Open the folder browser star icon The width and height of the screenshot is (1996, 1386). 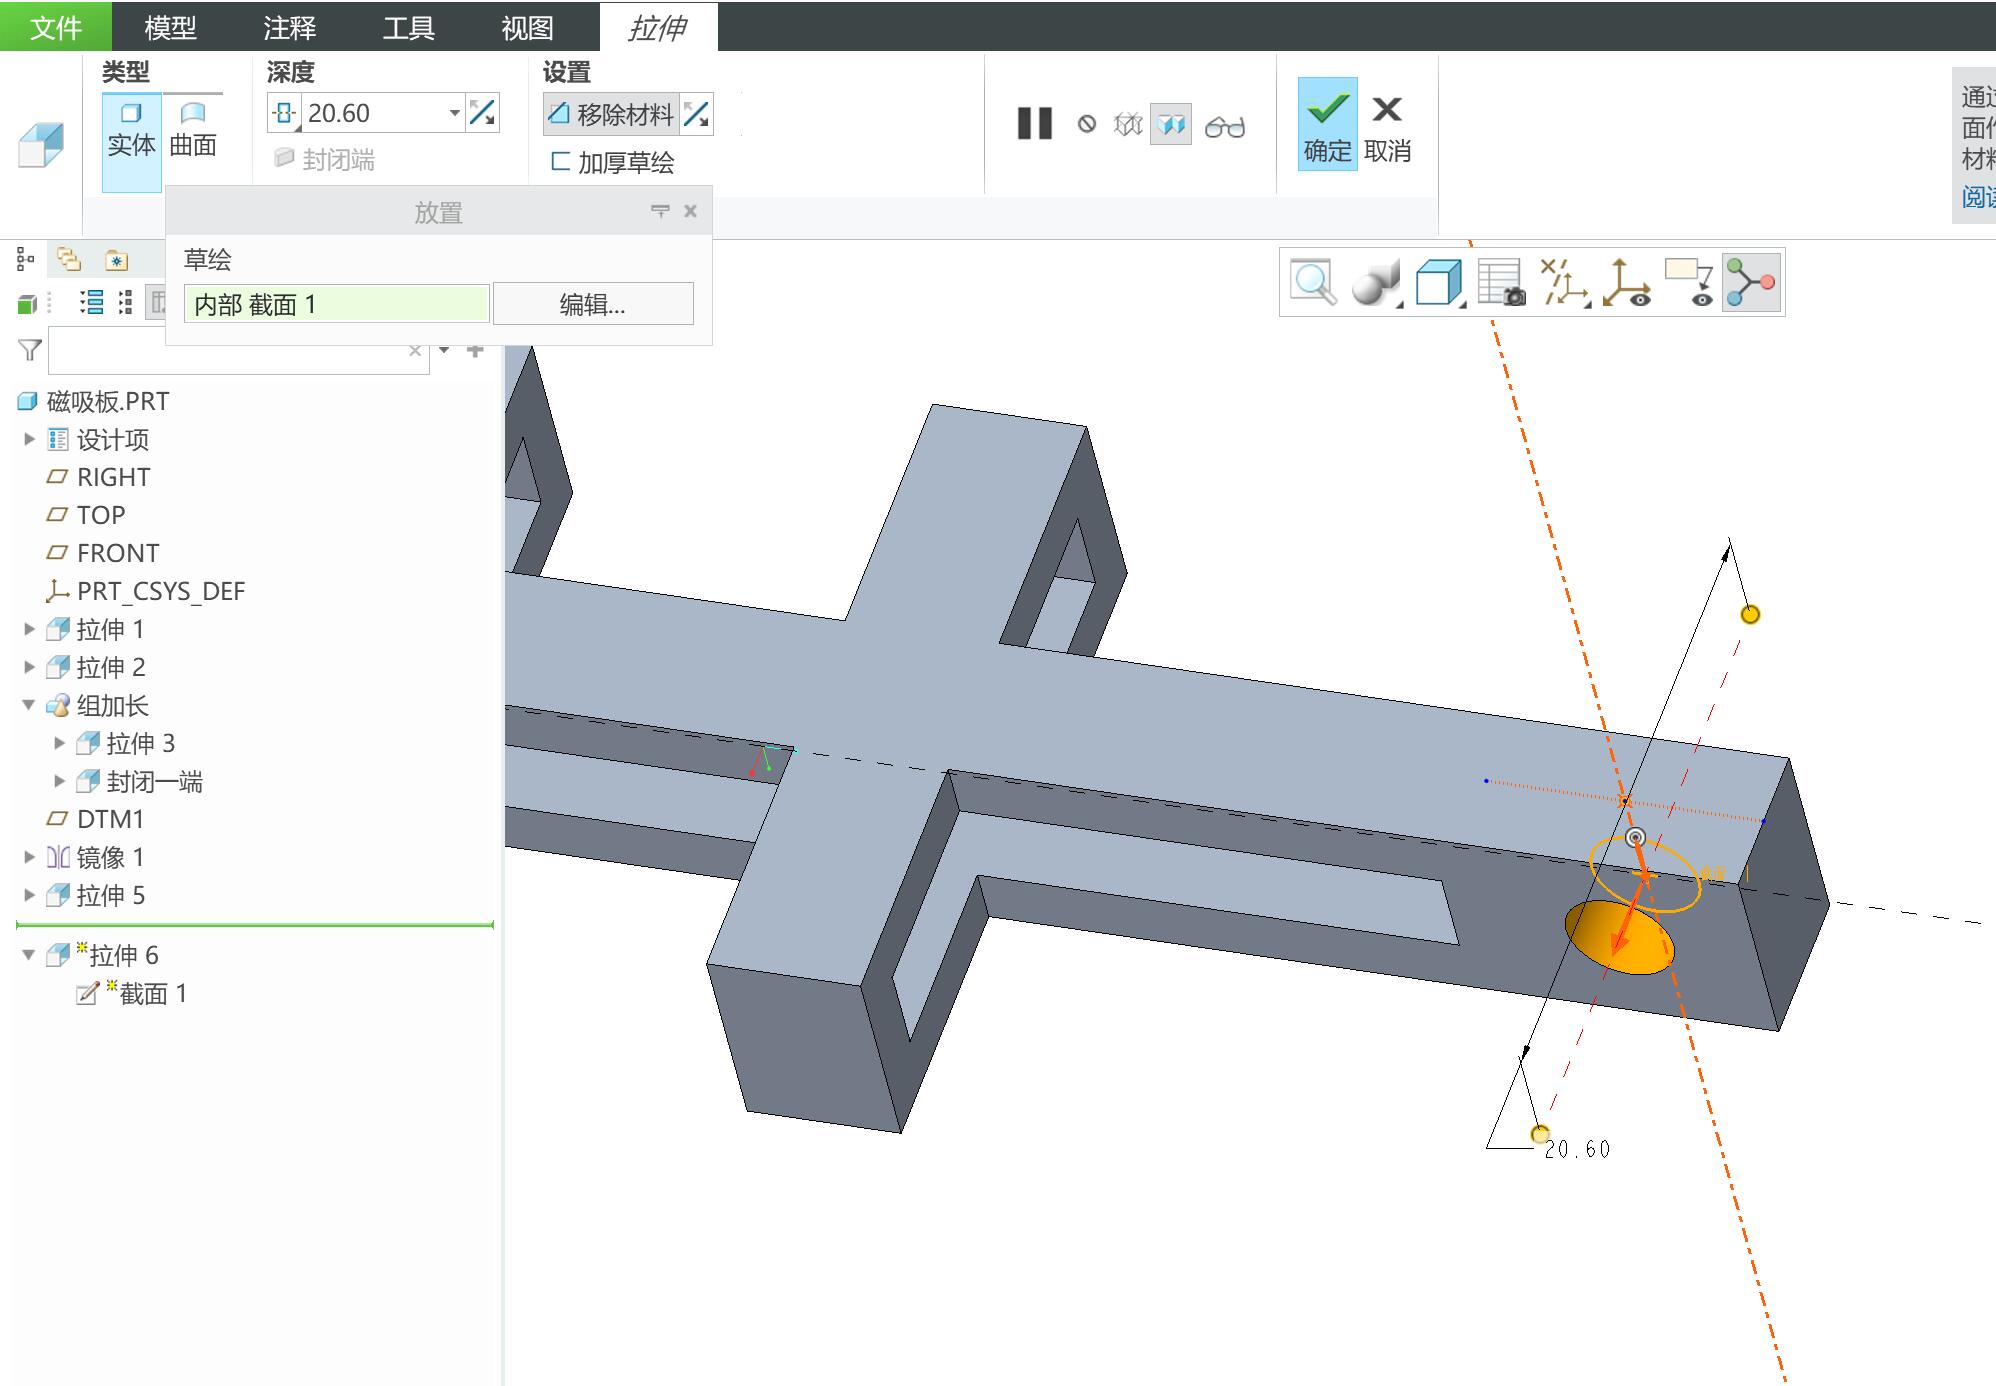(117, 261)
